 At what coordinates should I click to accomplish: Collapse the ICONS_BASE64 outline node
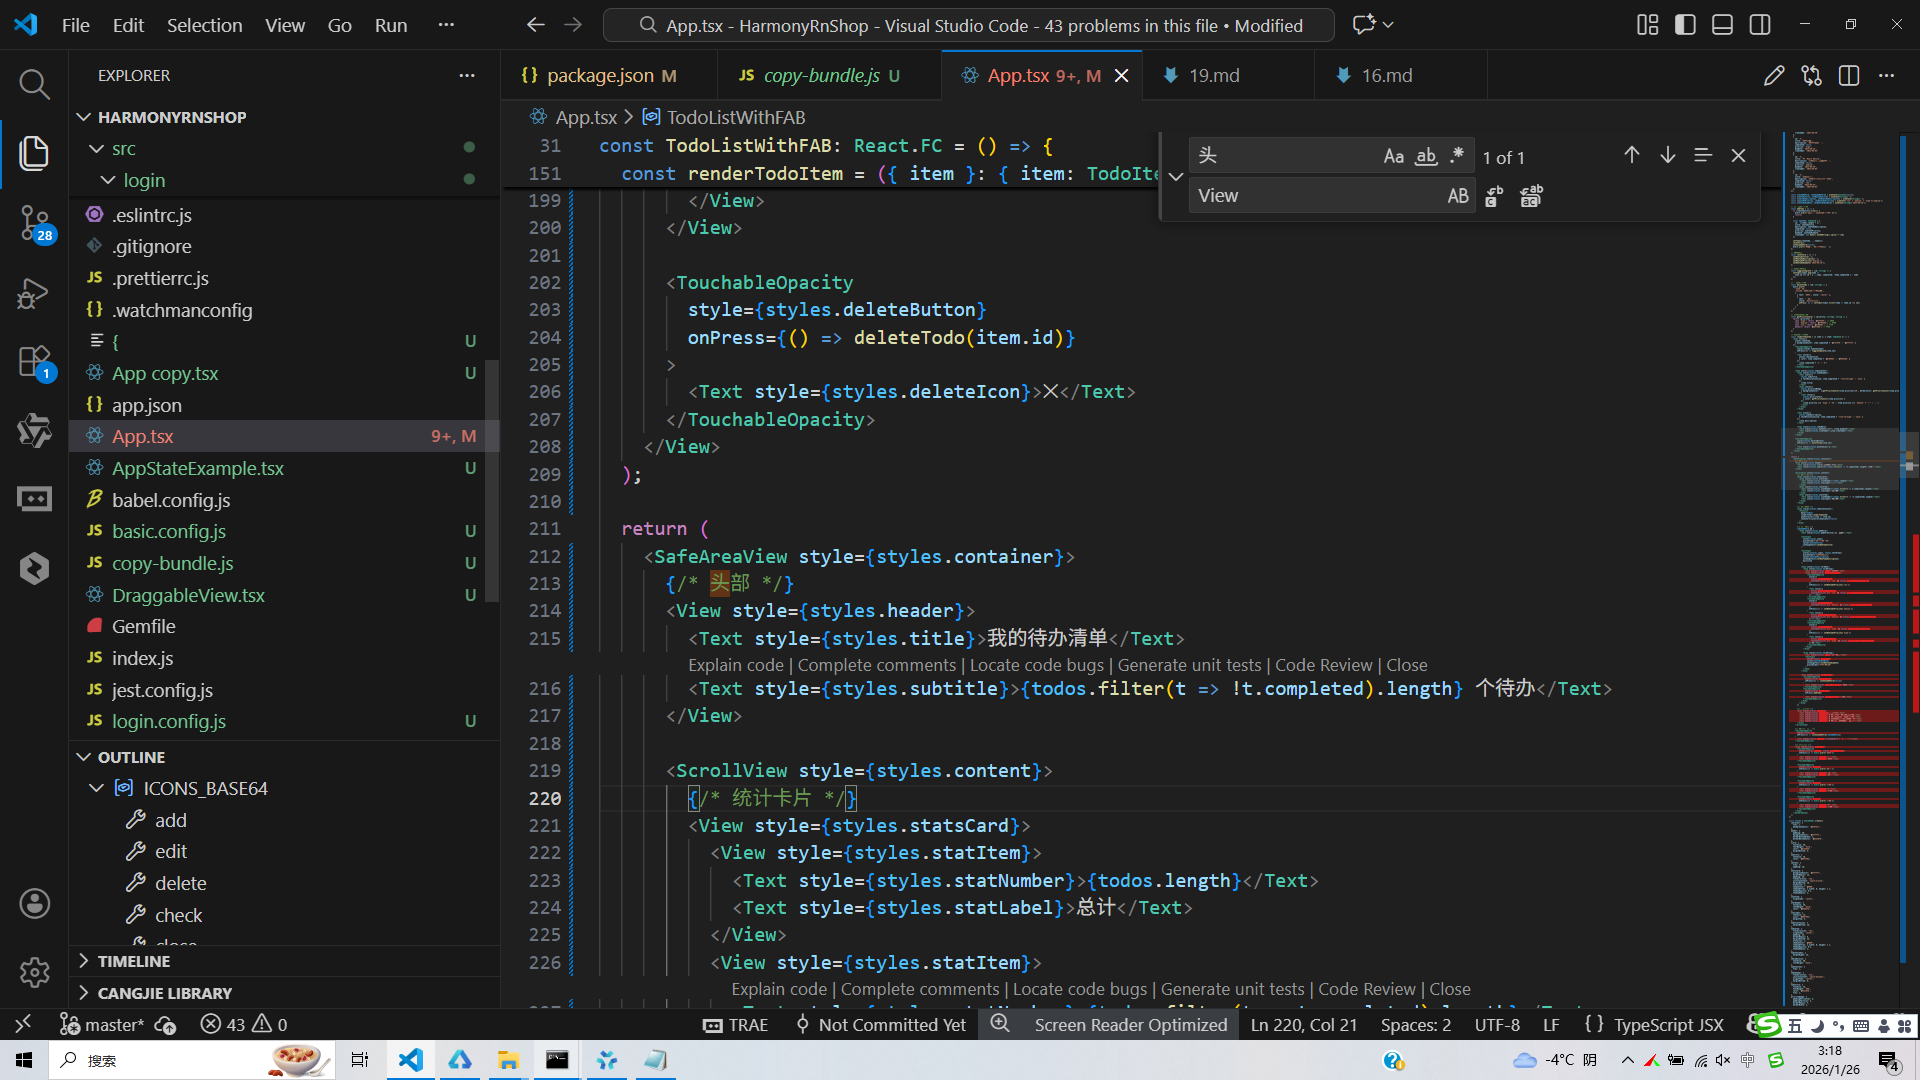pyautogui.click(x=96, y=788)
